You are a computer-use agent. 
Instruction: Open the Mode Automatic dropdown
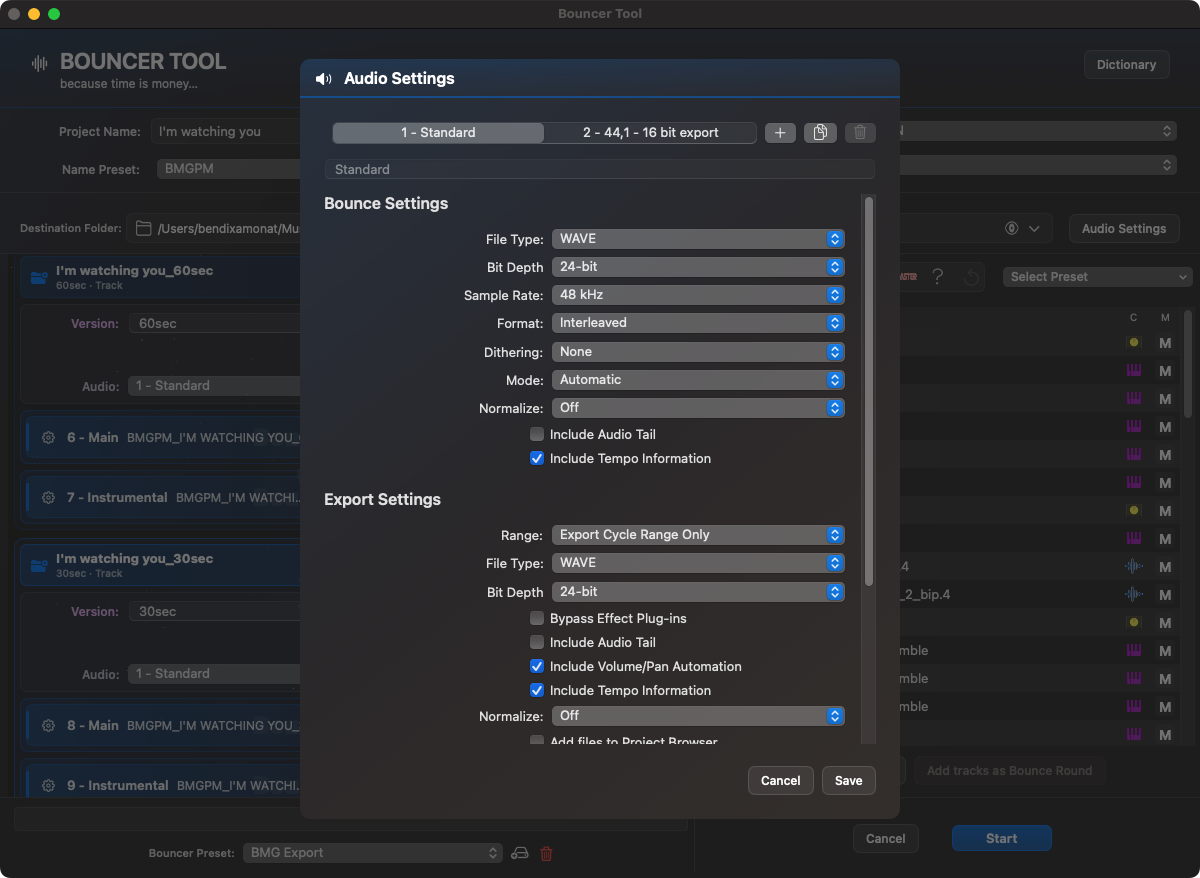click(x=698, y=380)
